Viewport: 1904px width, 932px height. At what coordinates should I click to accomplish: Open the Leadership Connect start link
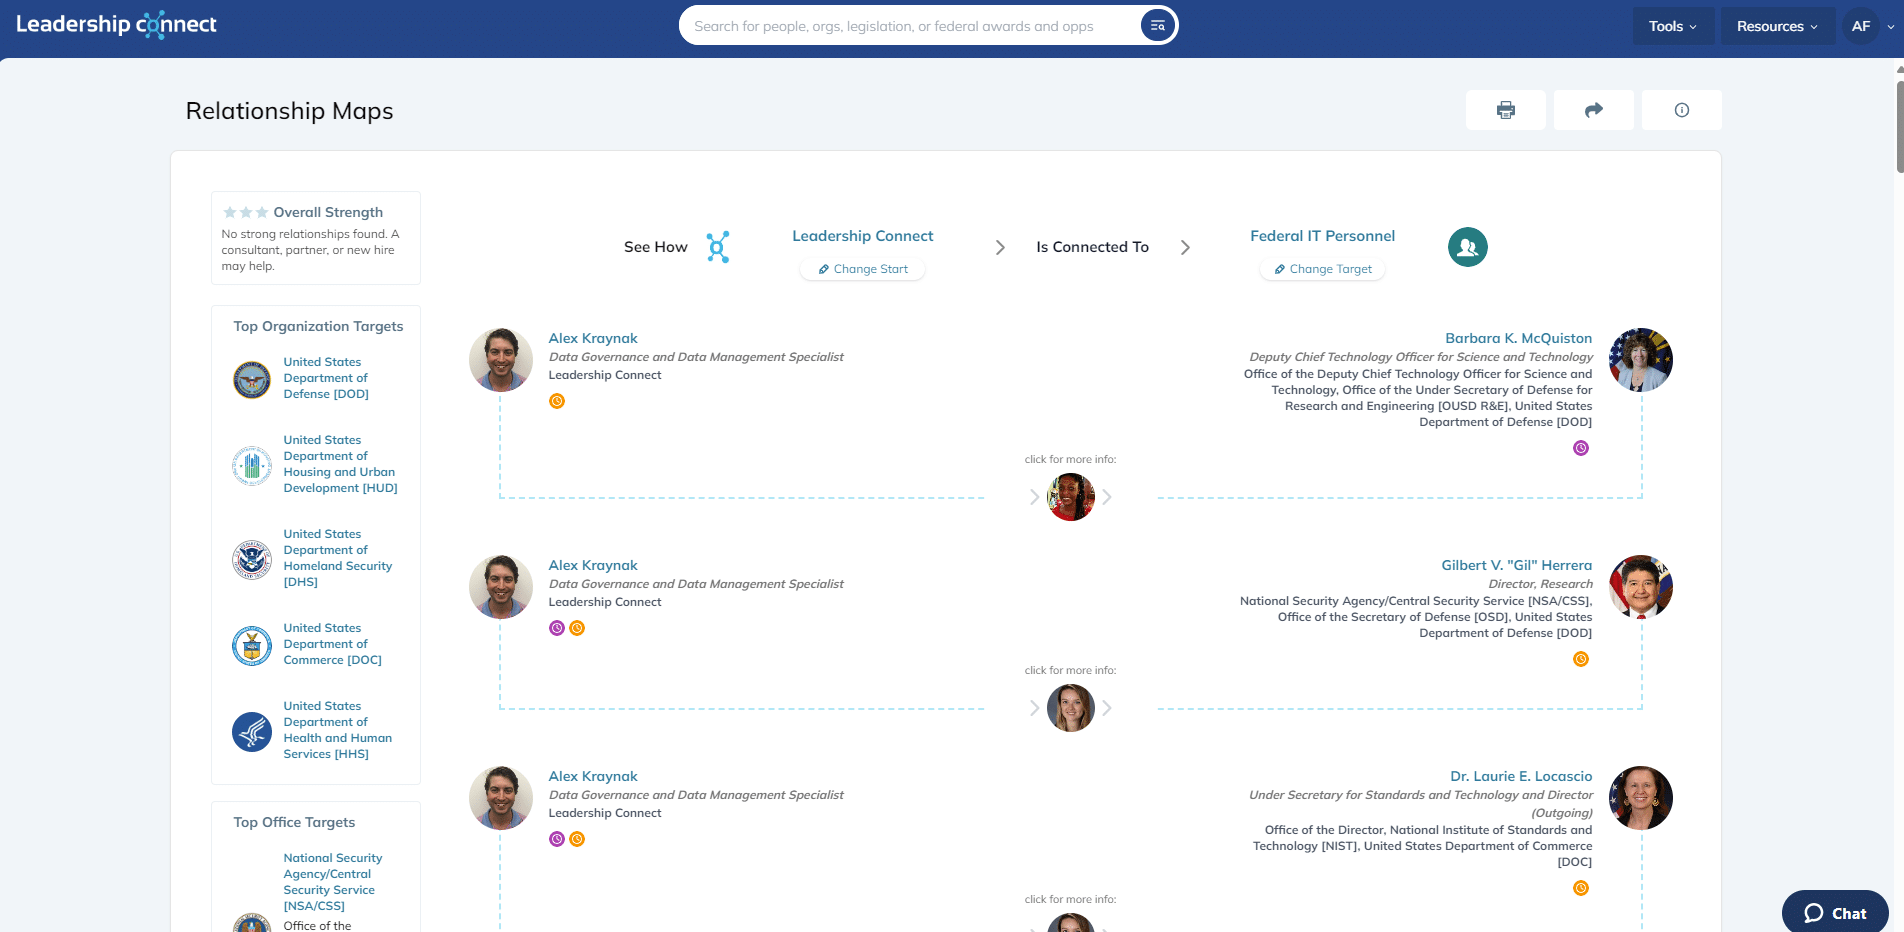862,236
